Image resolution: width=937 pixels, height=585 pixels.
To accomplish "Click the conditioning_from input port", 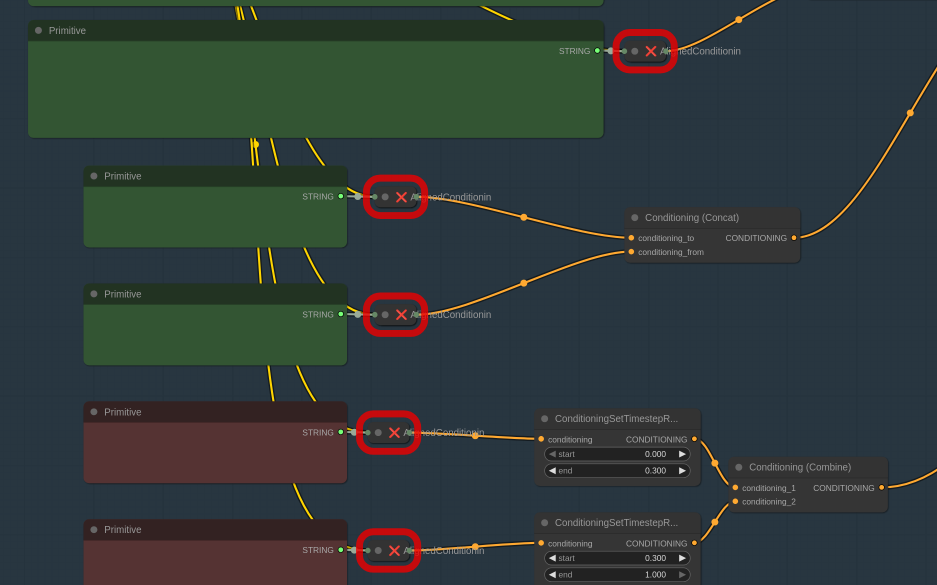I will pyautogui.click(x=631, y=252).
